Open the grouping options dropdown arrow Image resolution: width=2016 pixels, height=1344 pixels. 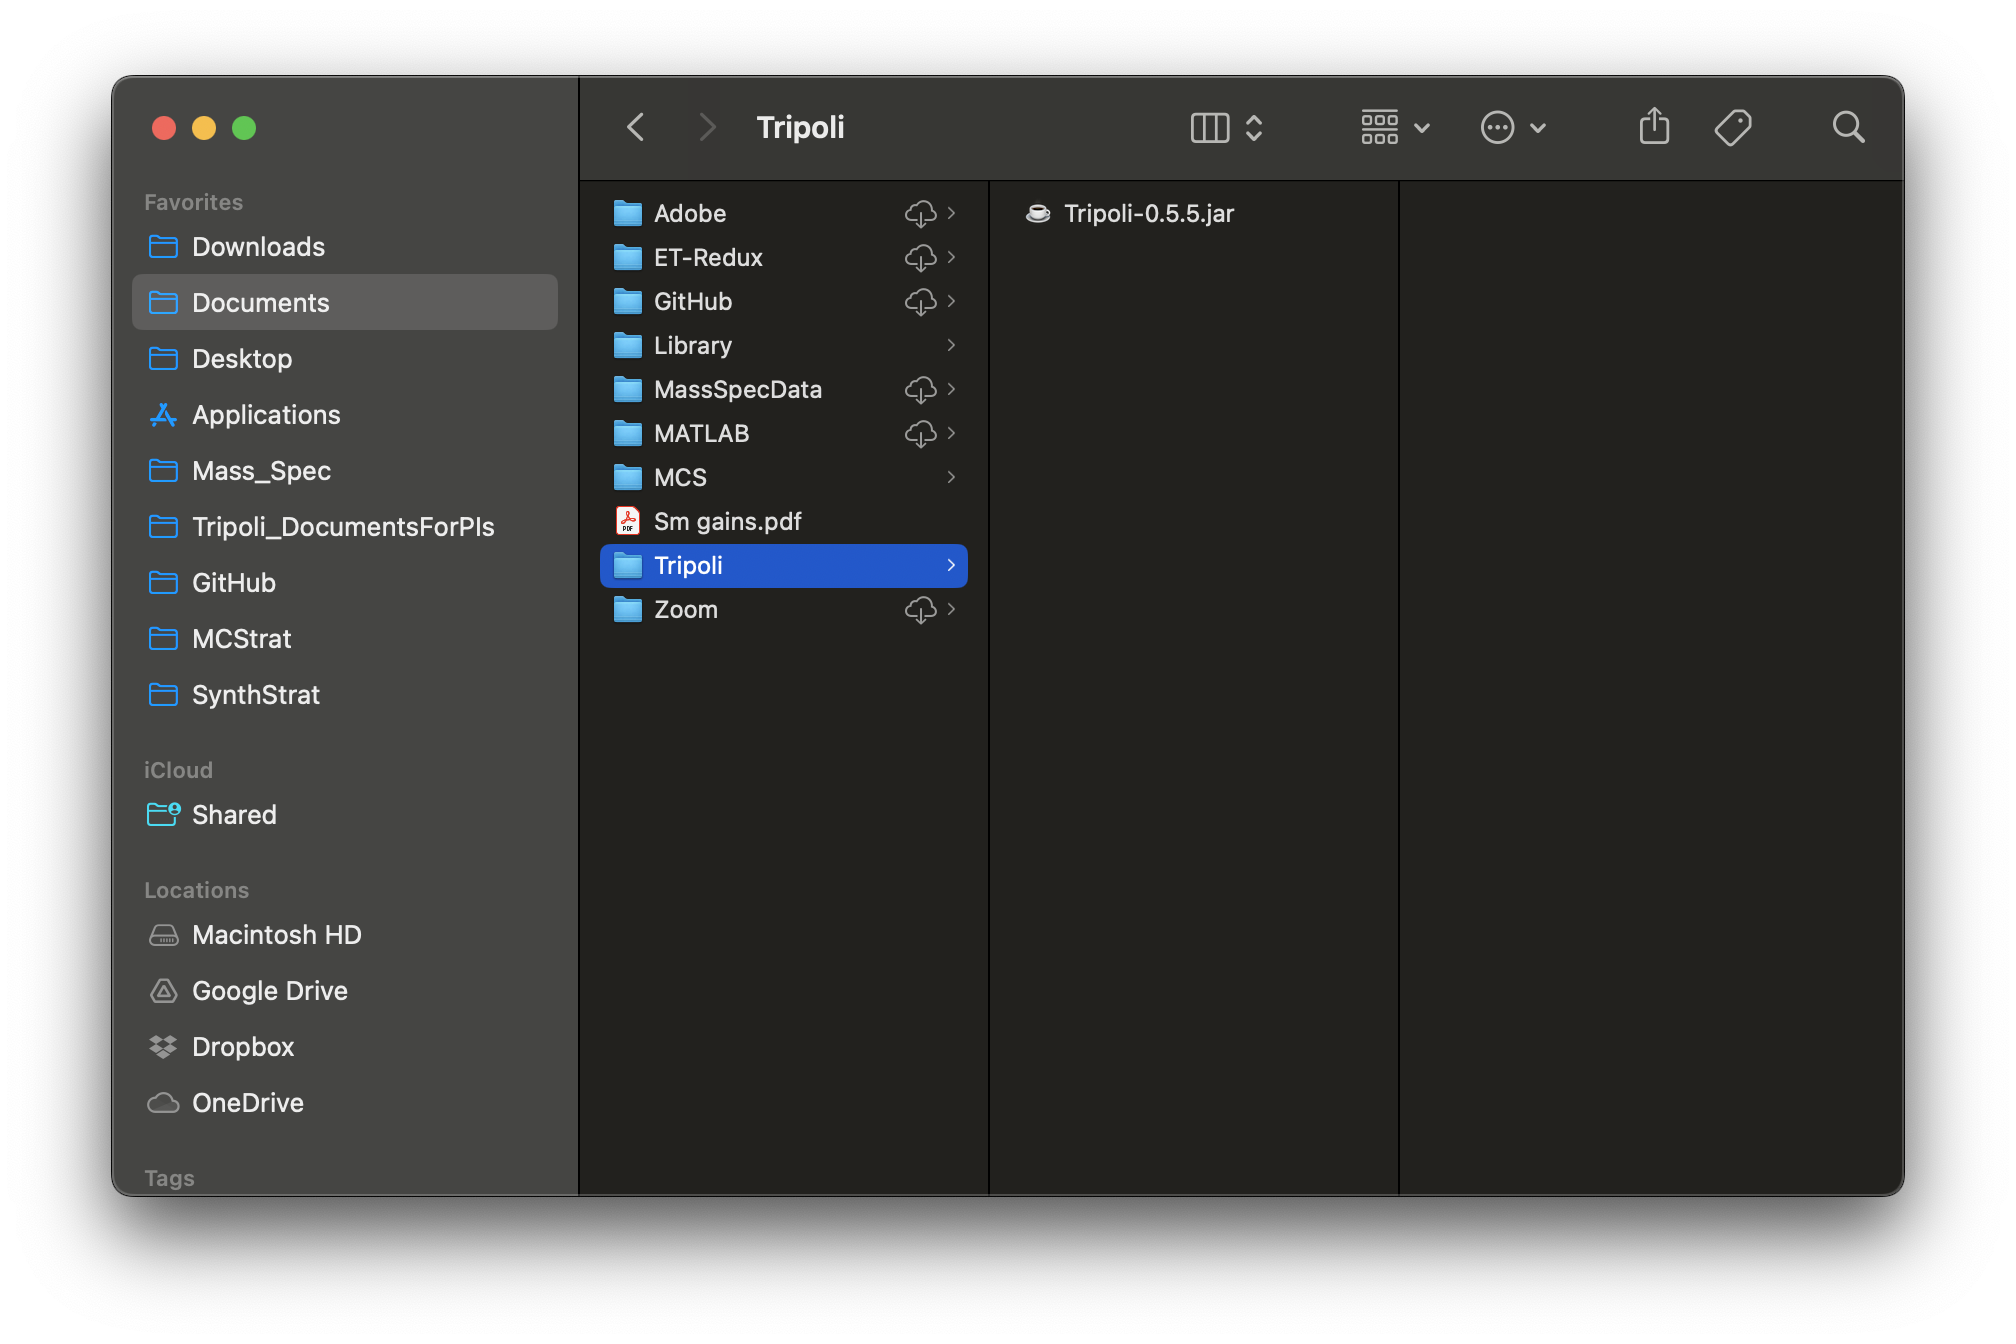1422,128
